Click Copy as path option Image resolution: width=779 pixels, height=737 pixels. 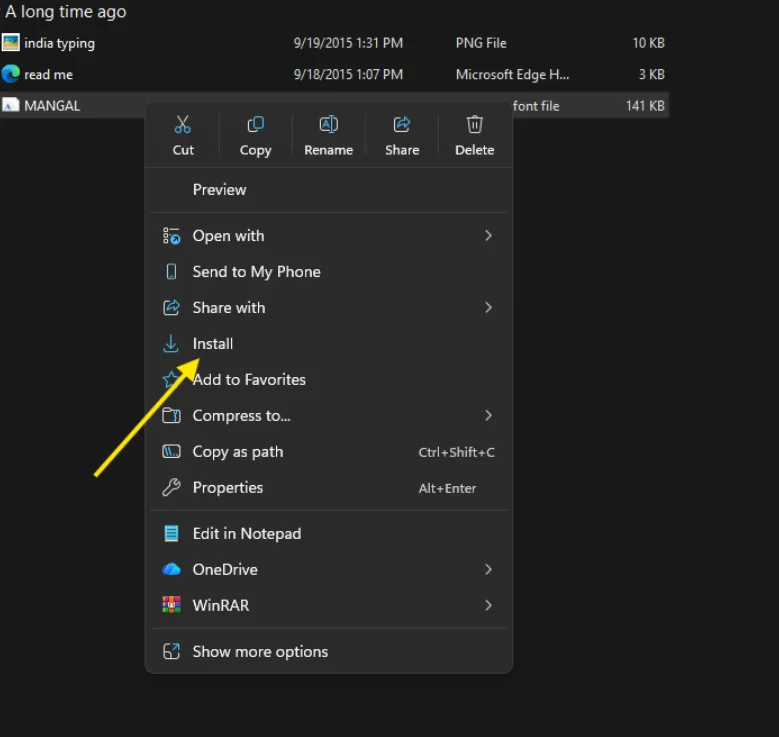coord(237,452)
